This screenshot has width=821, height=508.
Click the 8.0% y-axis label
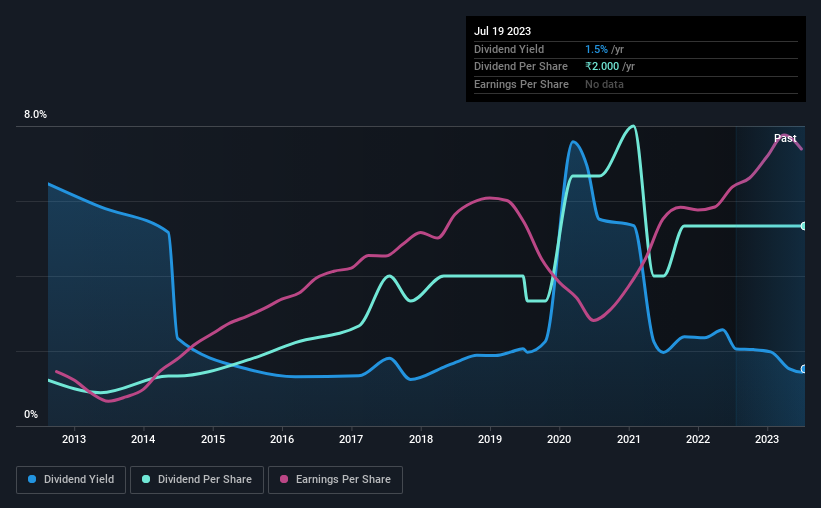[x=35, y=115]
